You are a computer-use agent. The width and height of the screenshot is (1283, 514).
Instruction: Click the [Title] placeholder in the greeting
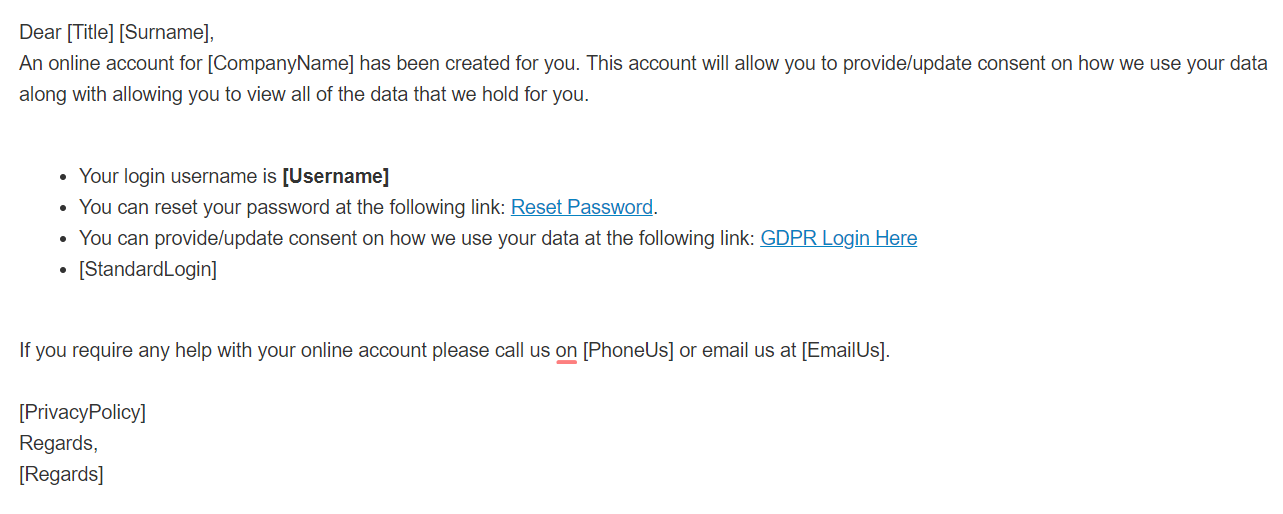click(x=90, y=32)
